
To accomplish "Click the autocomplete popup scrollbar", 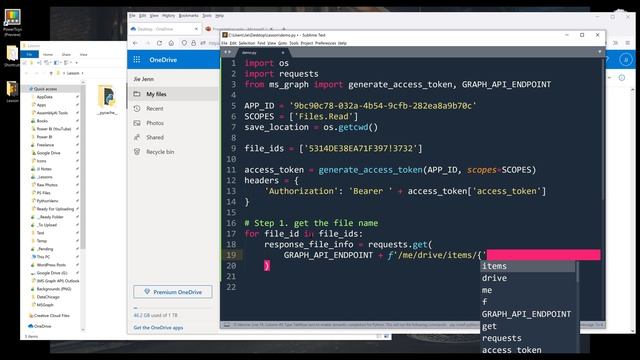I will click(578, 271).
